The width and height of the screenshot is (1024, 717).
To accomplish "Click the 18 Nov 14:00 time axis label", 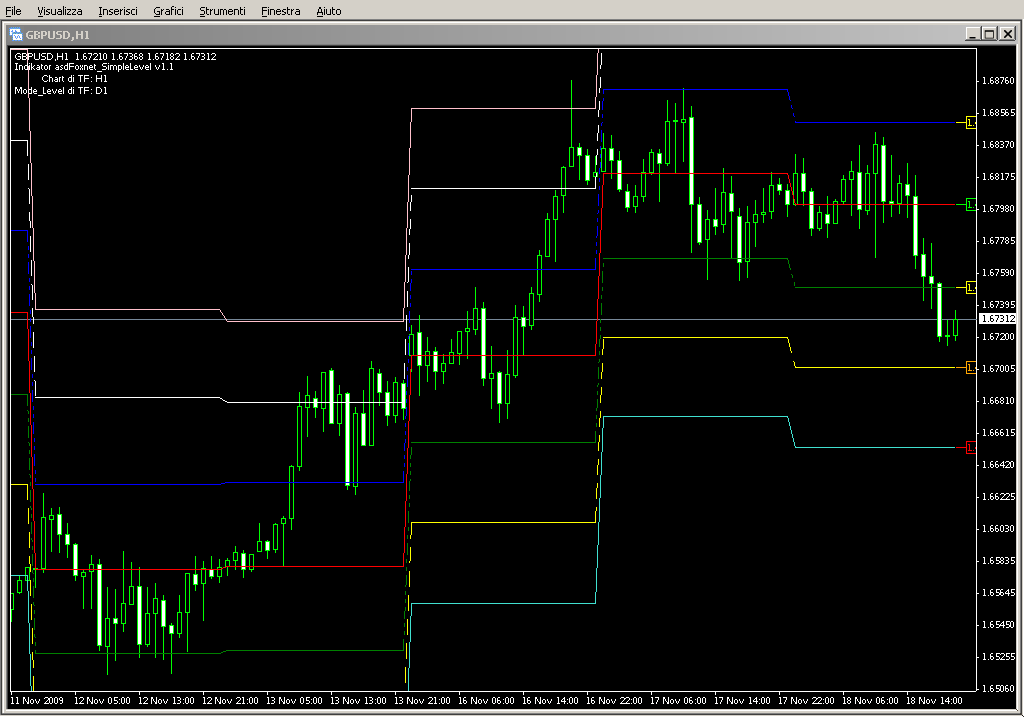I will click(934, 701).
